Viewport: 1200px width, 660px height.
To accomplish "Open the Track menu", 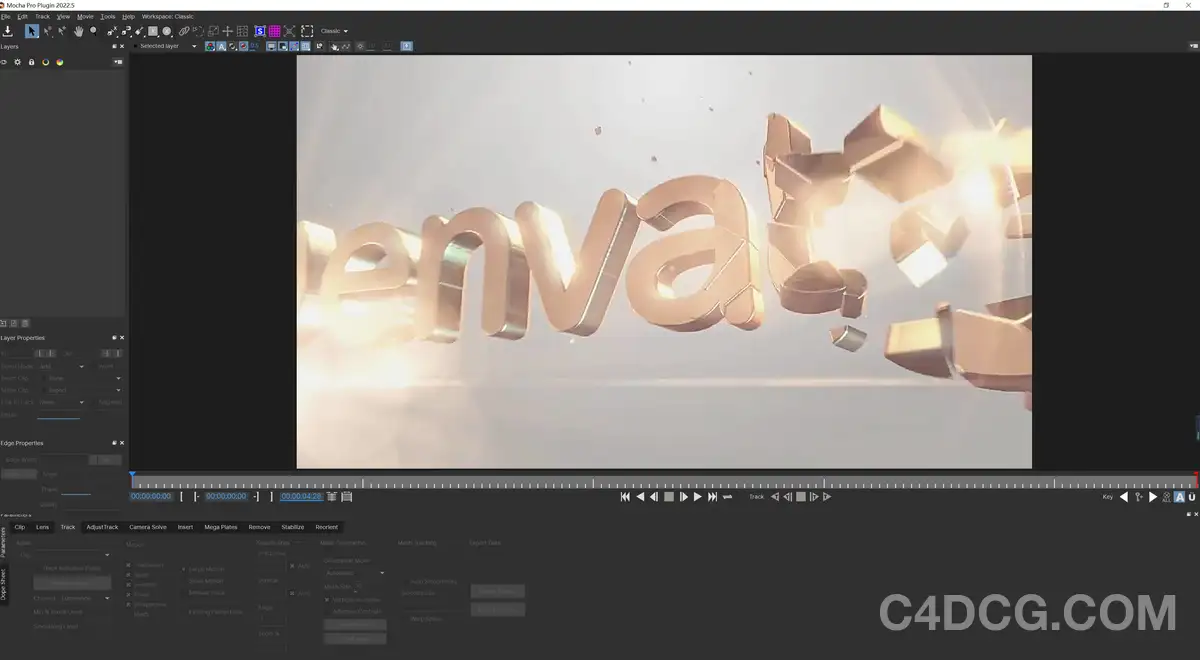I will (x=42, y=17).
